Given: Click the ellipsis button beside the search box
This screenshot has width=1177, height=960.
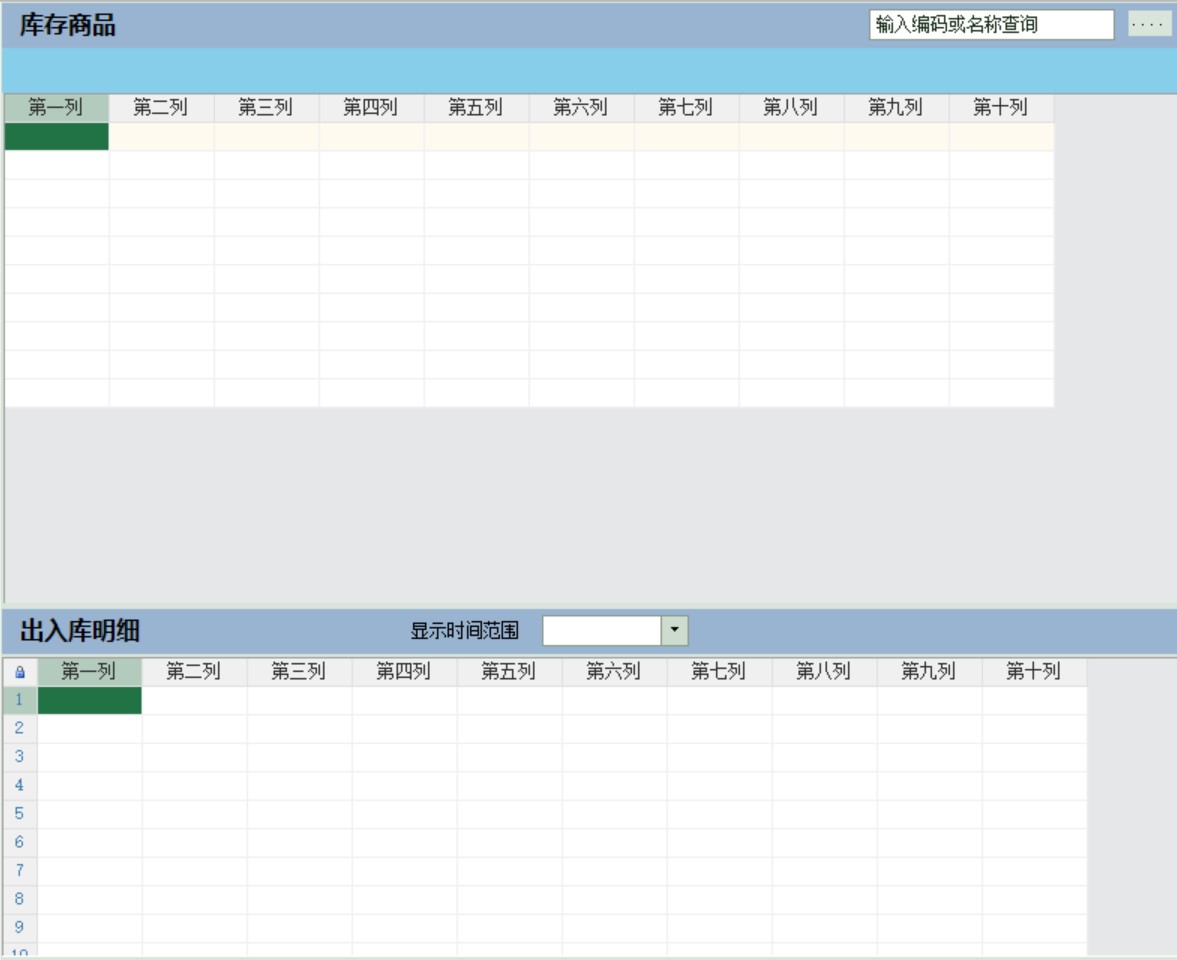Looking at the screenshot, I should (x=1149, y=25).
